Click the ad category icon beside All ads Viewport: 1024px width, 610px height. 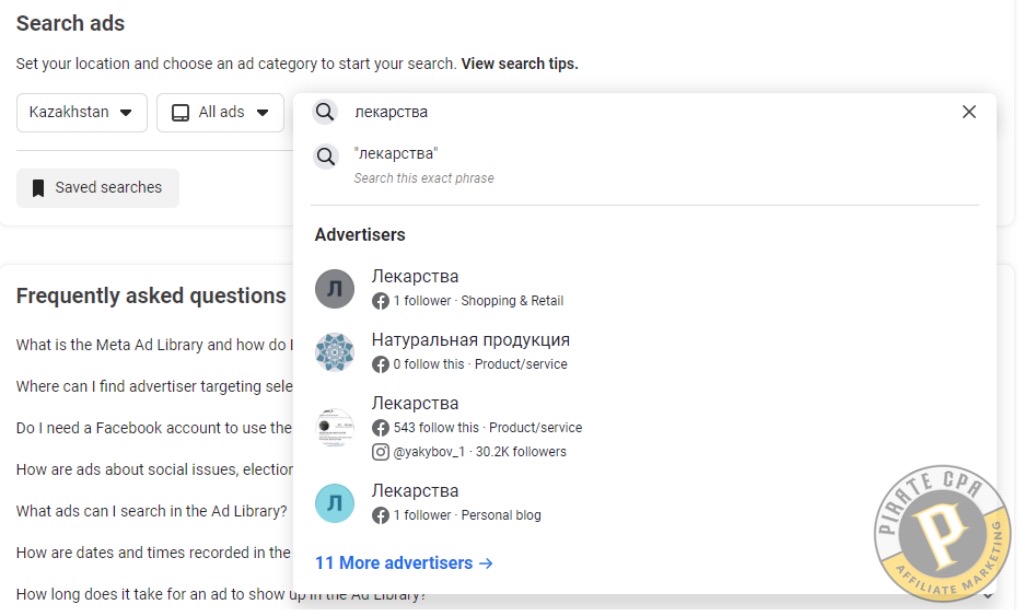(180, 112)
